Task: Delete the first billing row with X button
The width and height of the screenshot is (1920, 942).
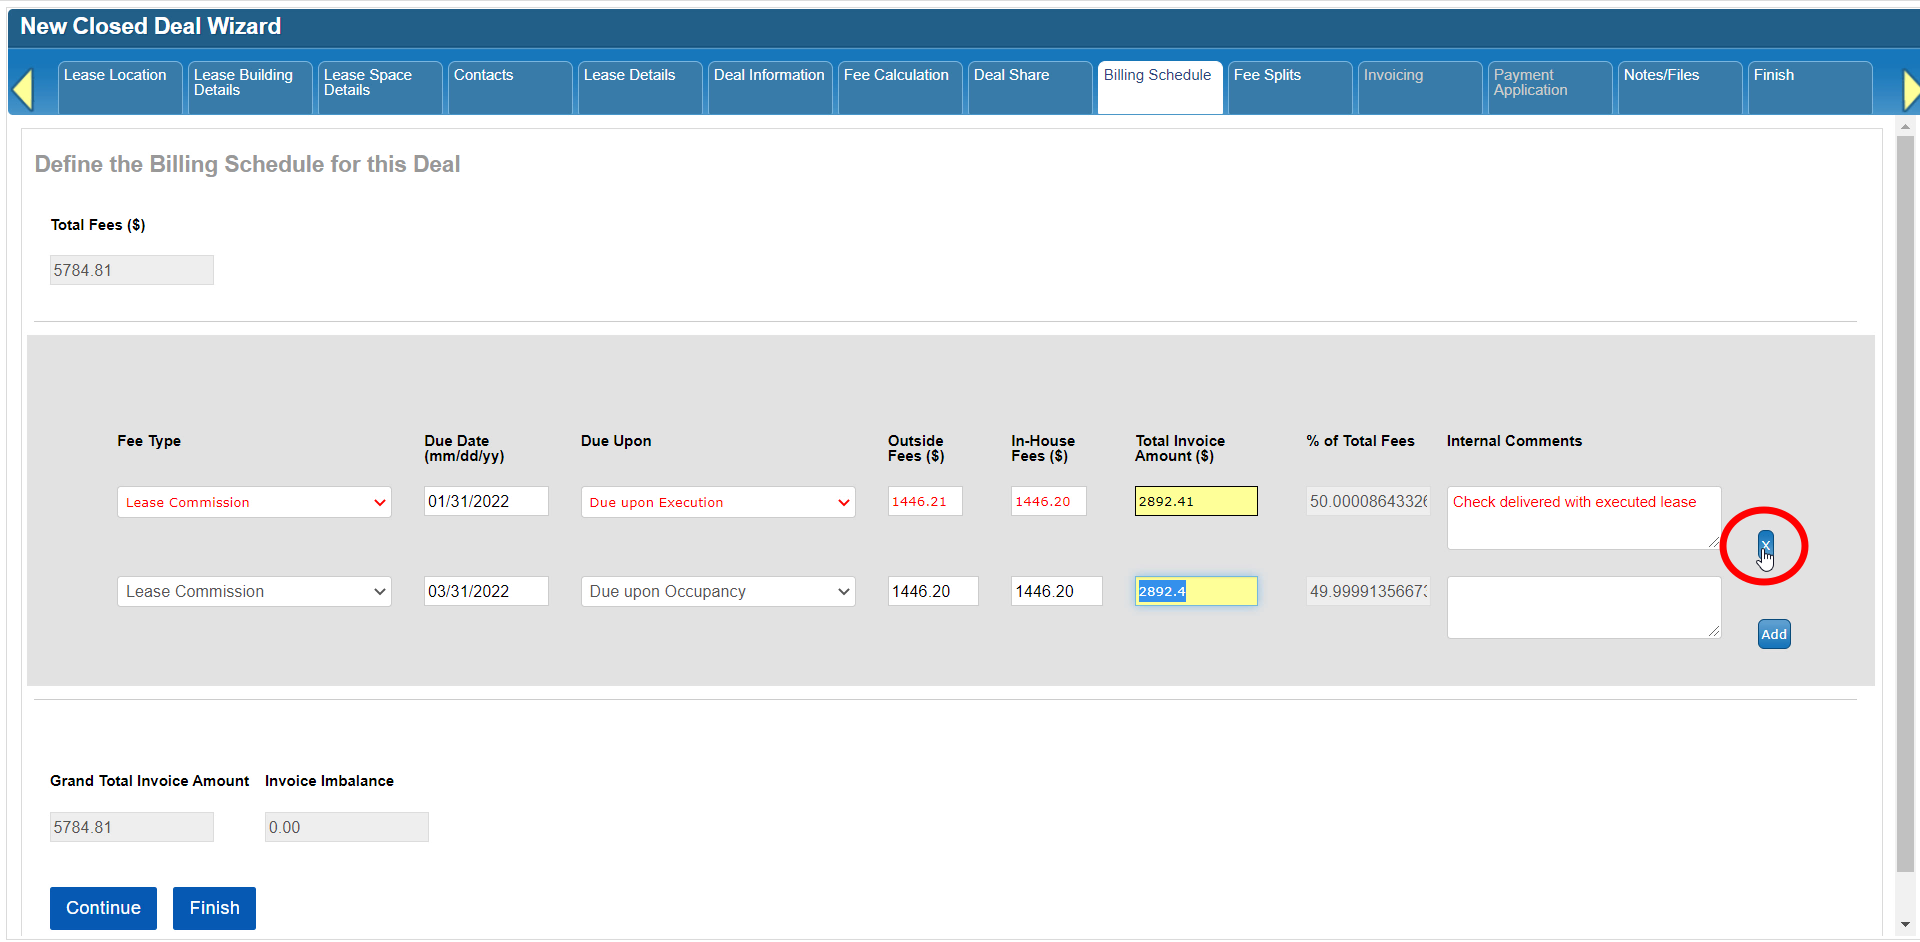Action: click(x=1765, y=545)
